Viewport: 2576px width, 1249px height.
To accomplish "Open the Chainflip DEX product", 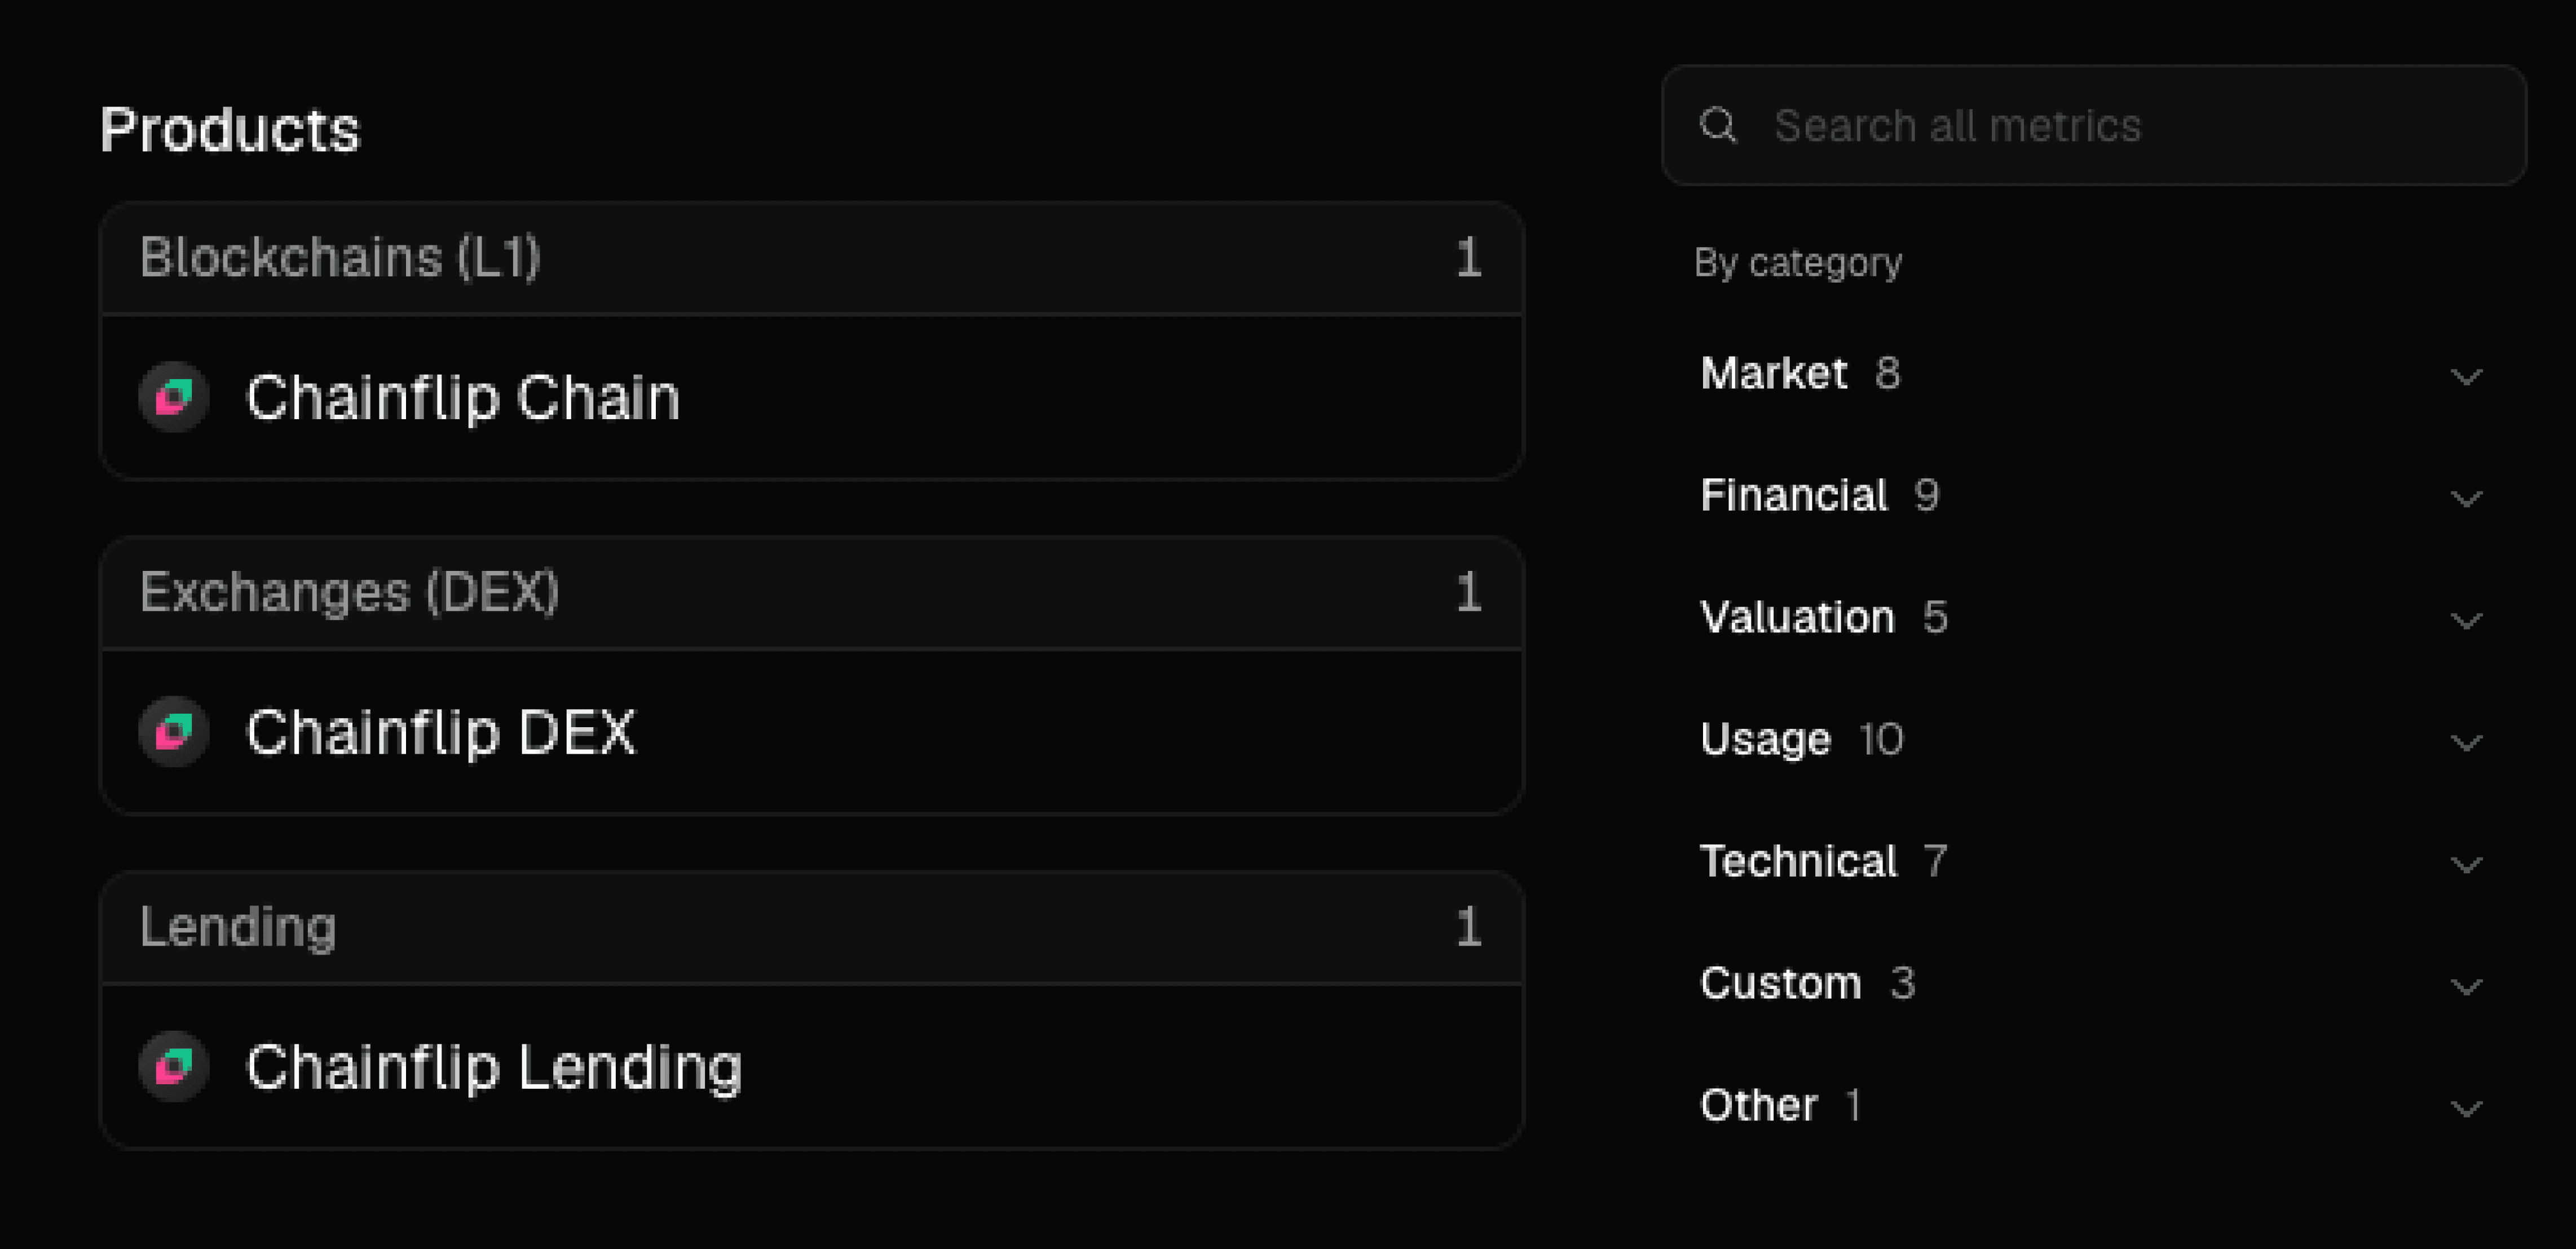I will point(811,732).
